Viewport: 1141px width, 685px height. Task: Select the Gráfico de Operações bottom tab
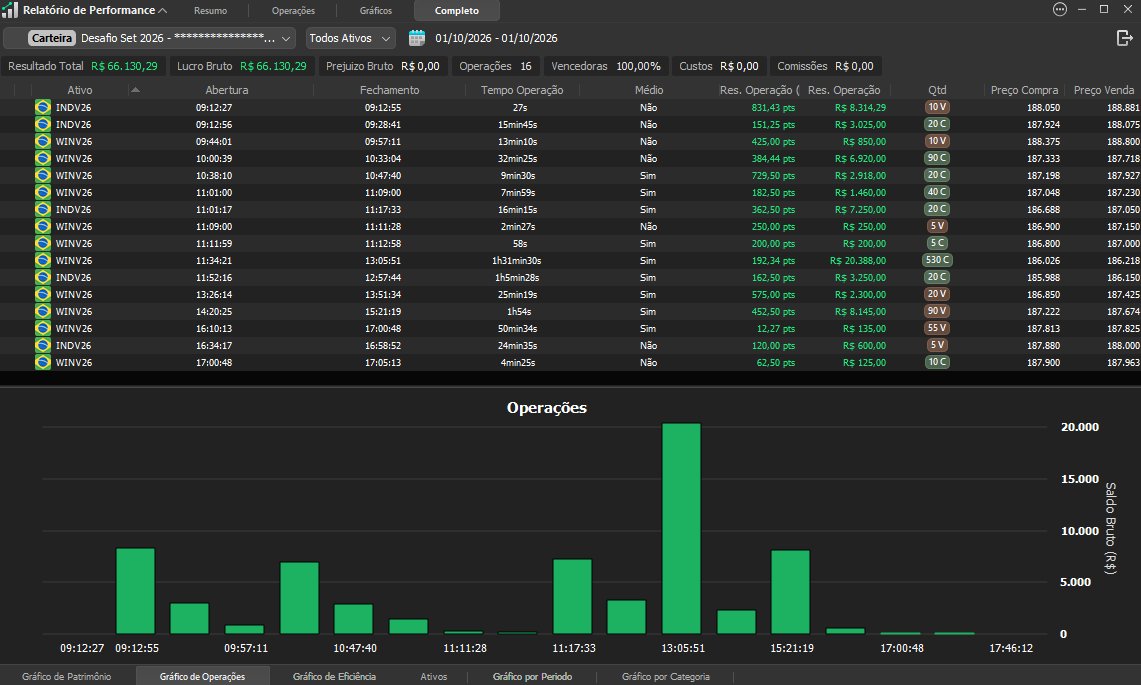(202, 676)
